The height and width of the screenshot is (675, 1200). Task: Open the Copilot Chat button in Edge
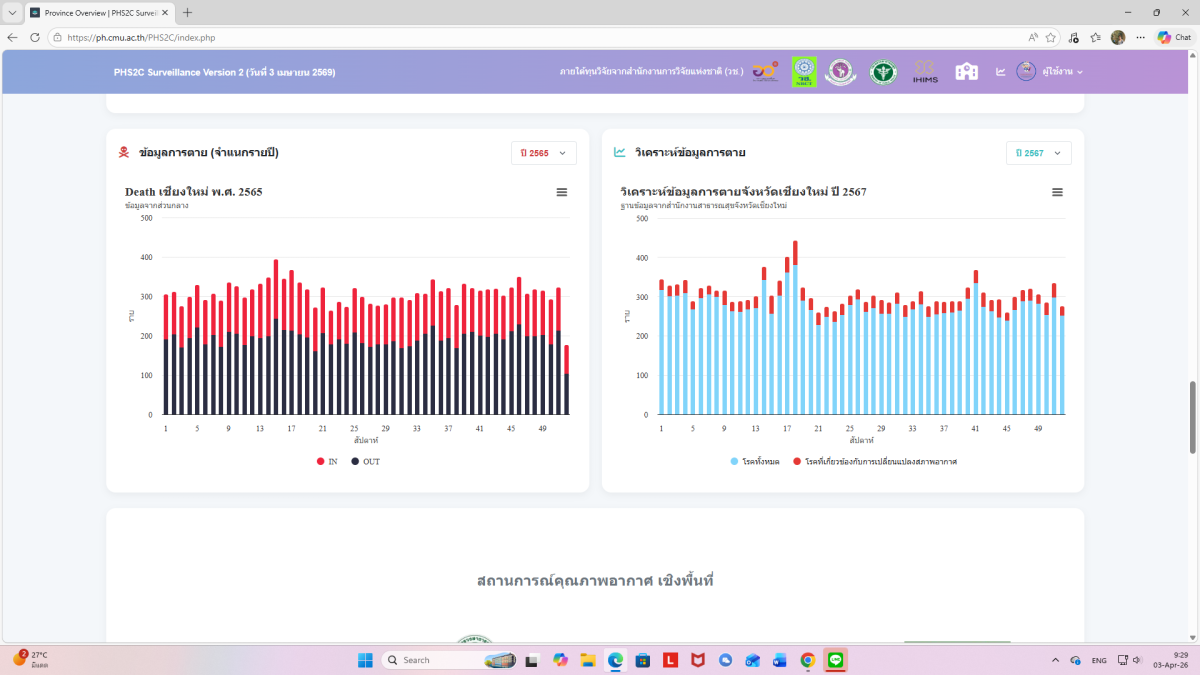pyautogui.click(x=1174, y=37)
